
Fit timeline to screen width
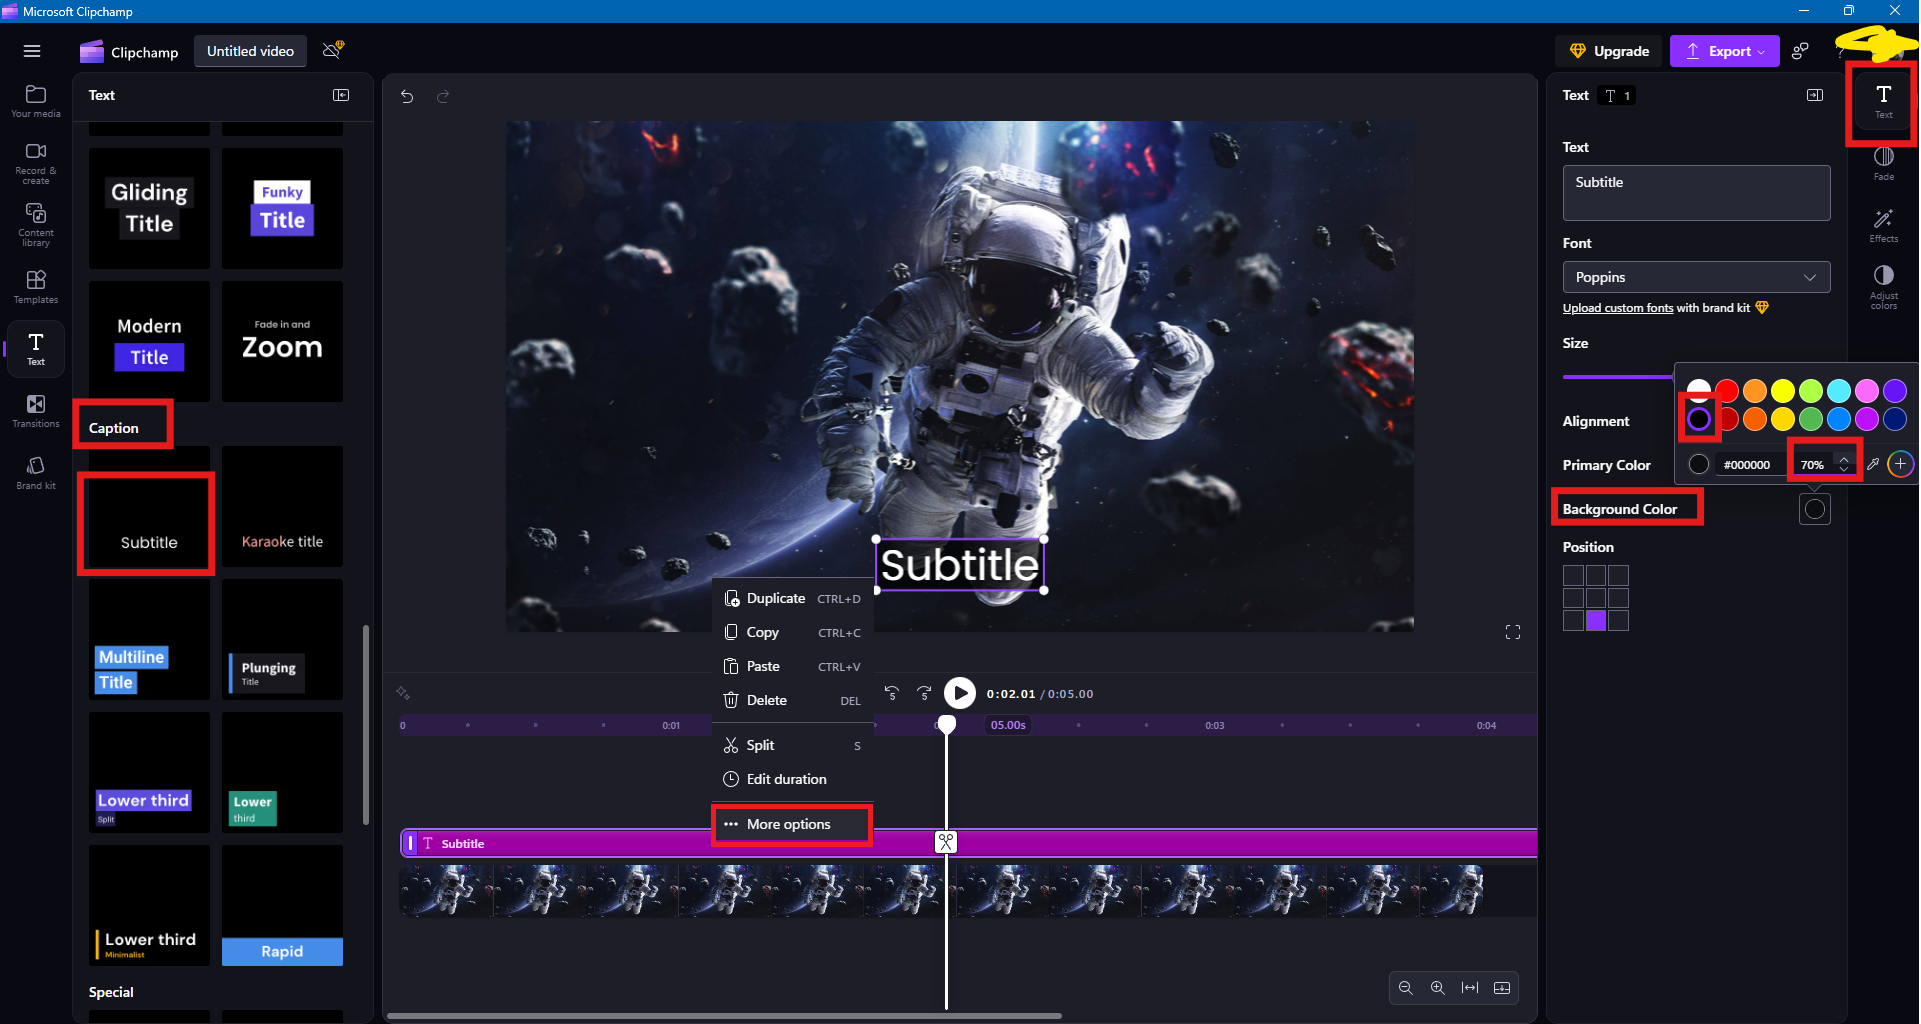click(x=1470, y=988)
